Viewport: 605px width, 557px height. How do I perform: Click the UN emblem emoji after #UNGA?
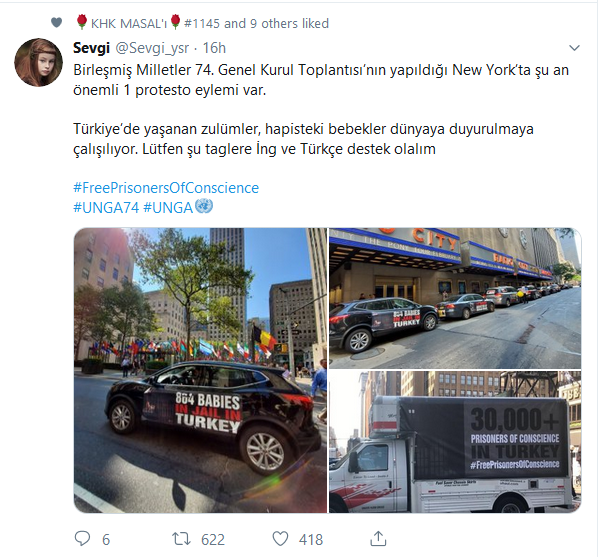pos(204,206)
